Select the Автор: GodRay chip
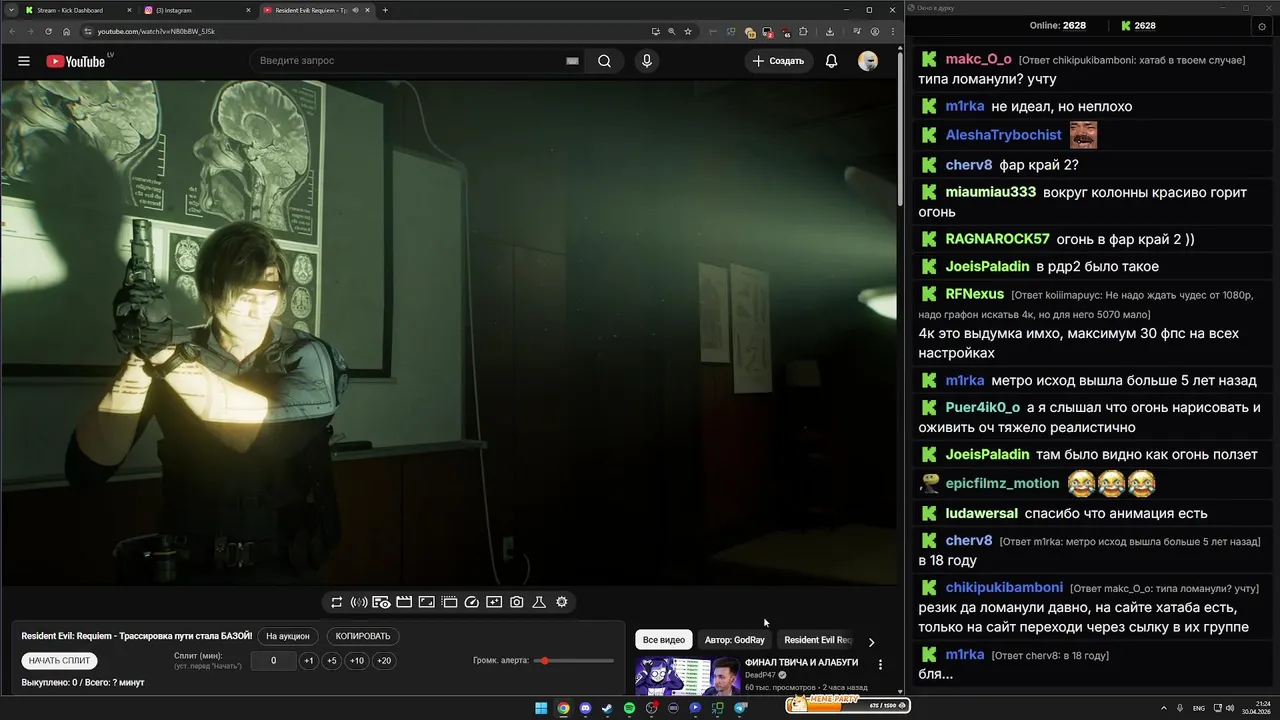Image resolution: width=1280 pixels, height=720 pixels. click(735, 640)
